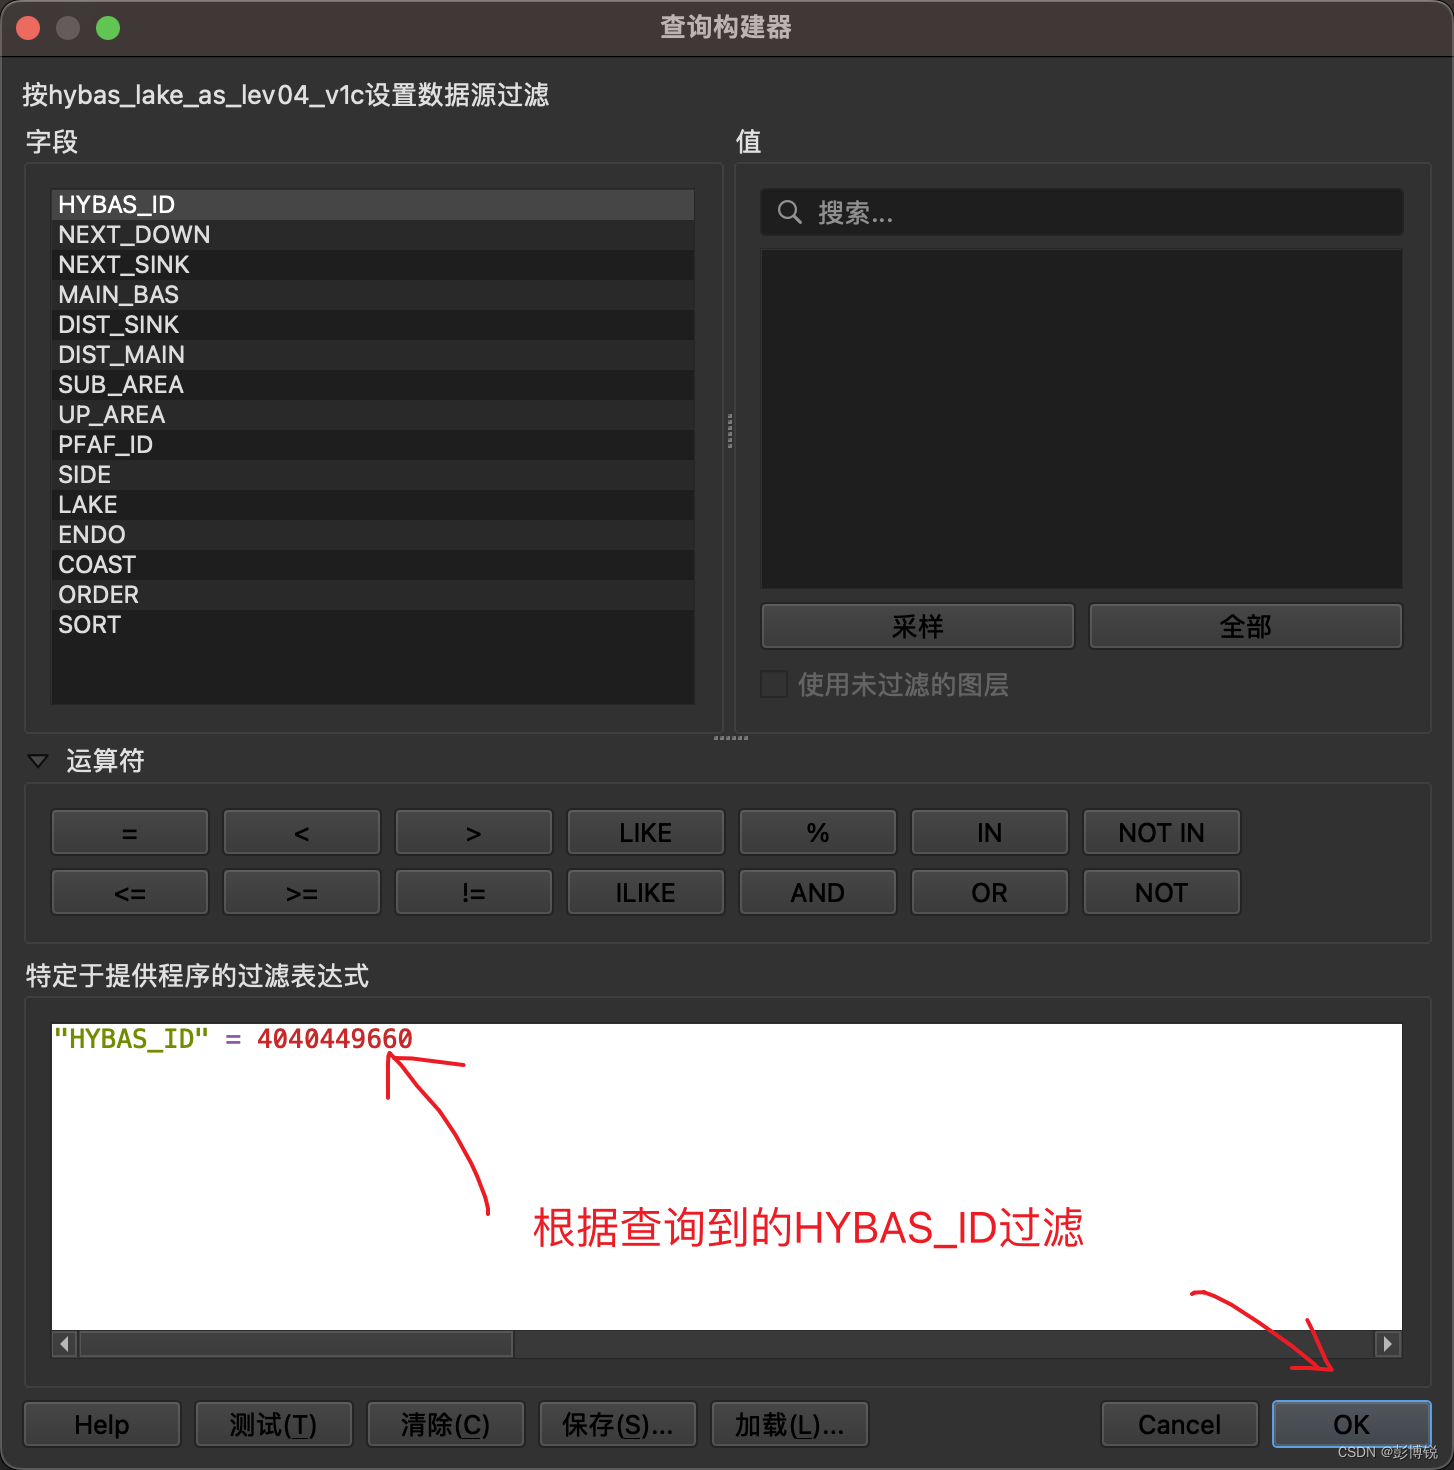Insert the AND operator

[817, 891]
